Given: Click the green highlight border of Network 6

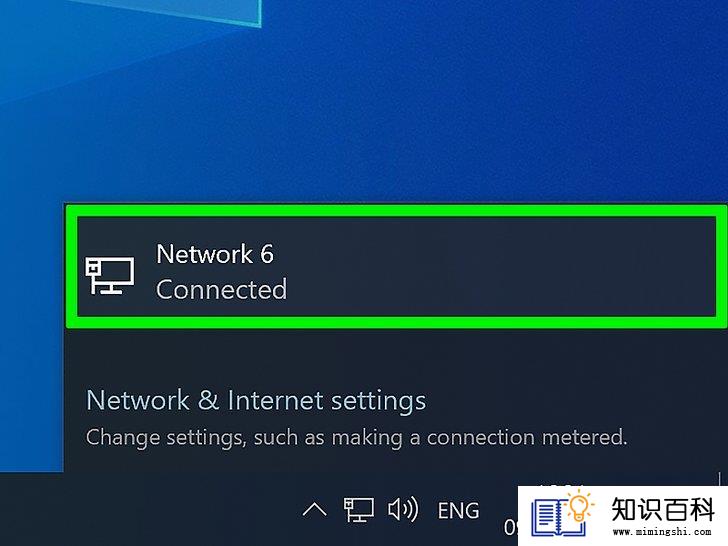Looking at the screenshot, I should tap(396, 211).
